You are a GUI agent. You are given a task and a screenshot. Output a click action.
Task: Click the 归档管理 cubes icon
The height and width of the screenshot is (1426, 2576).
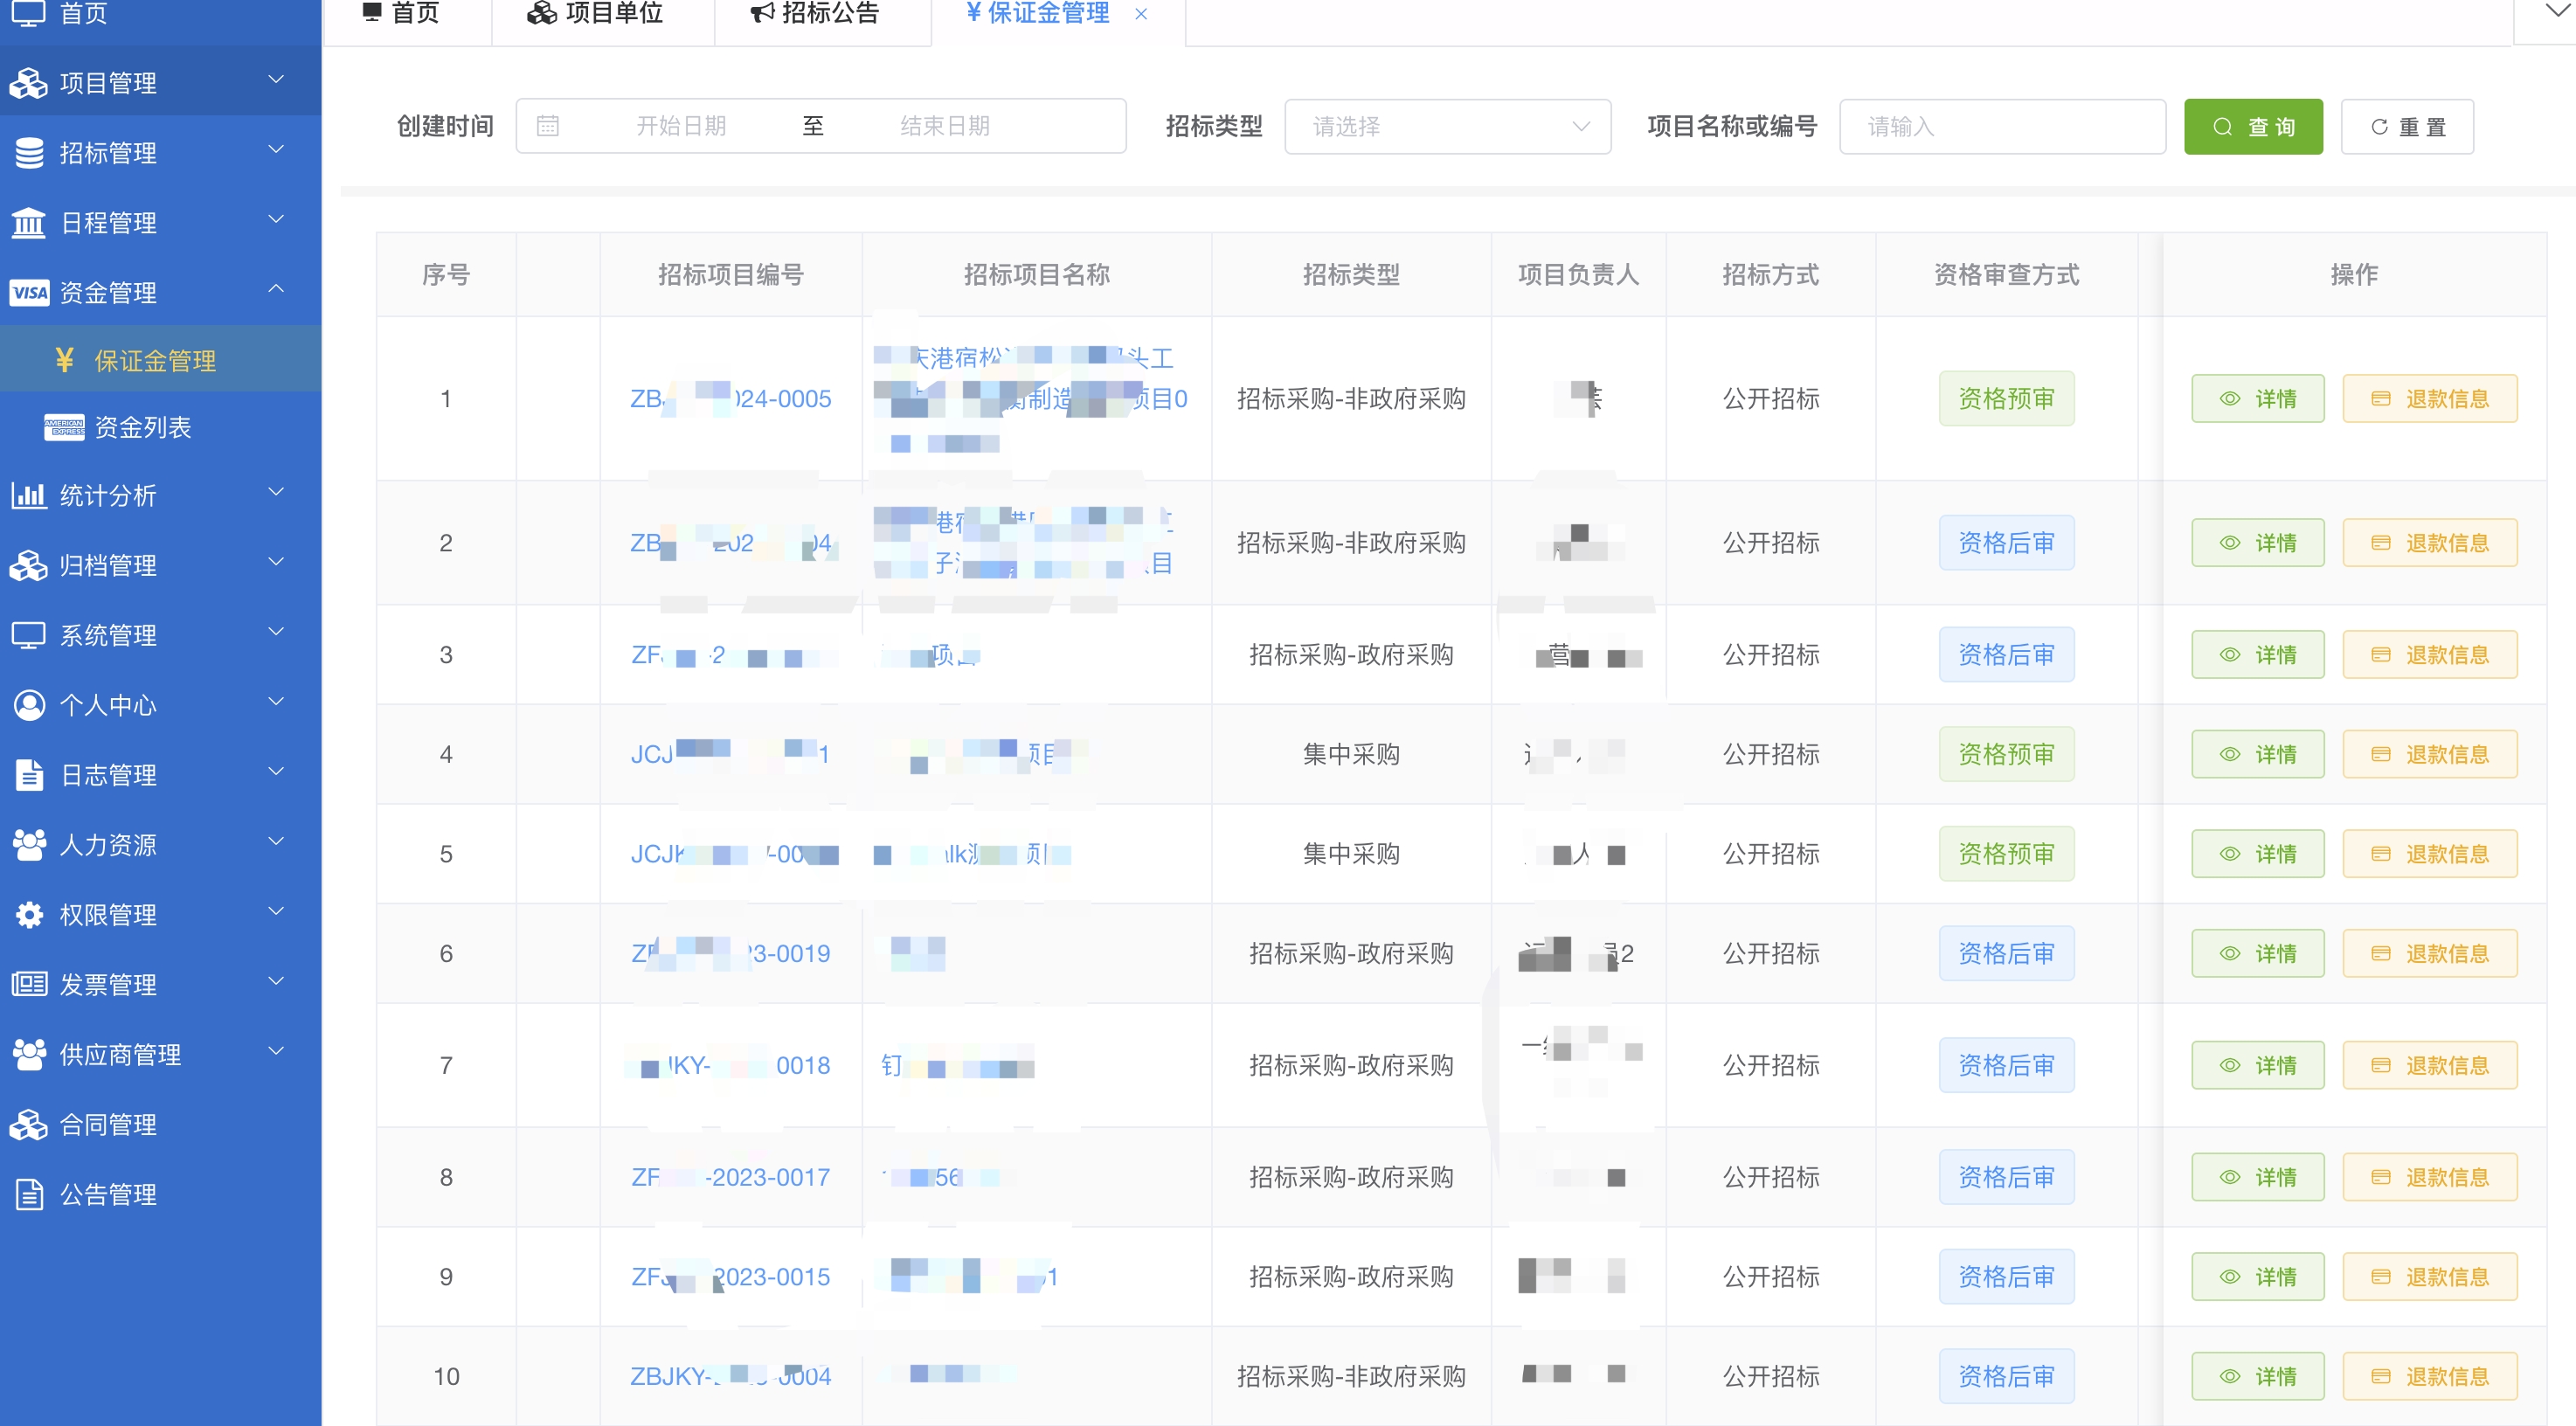point(29,565)
